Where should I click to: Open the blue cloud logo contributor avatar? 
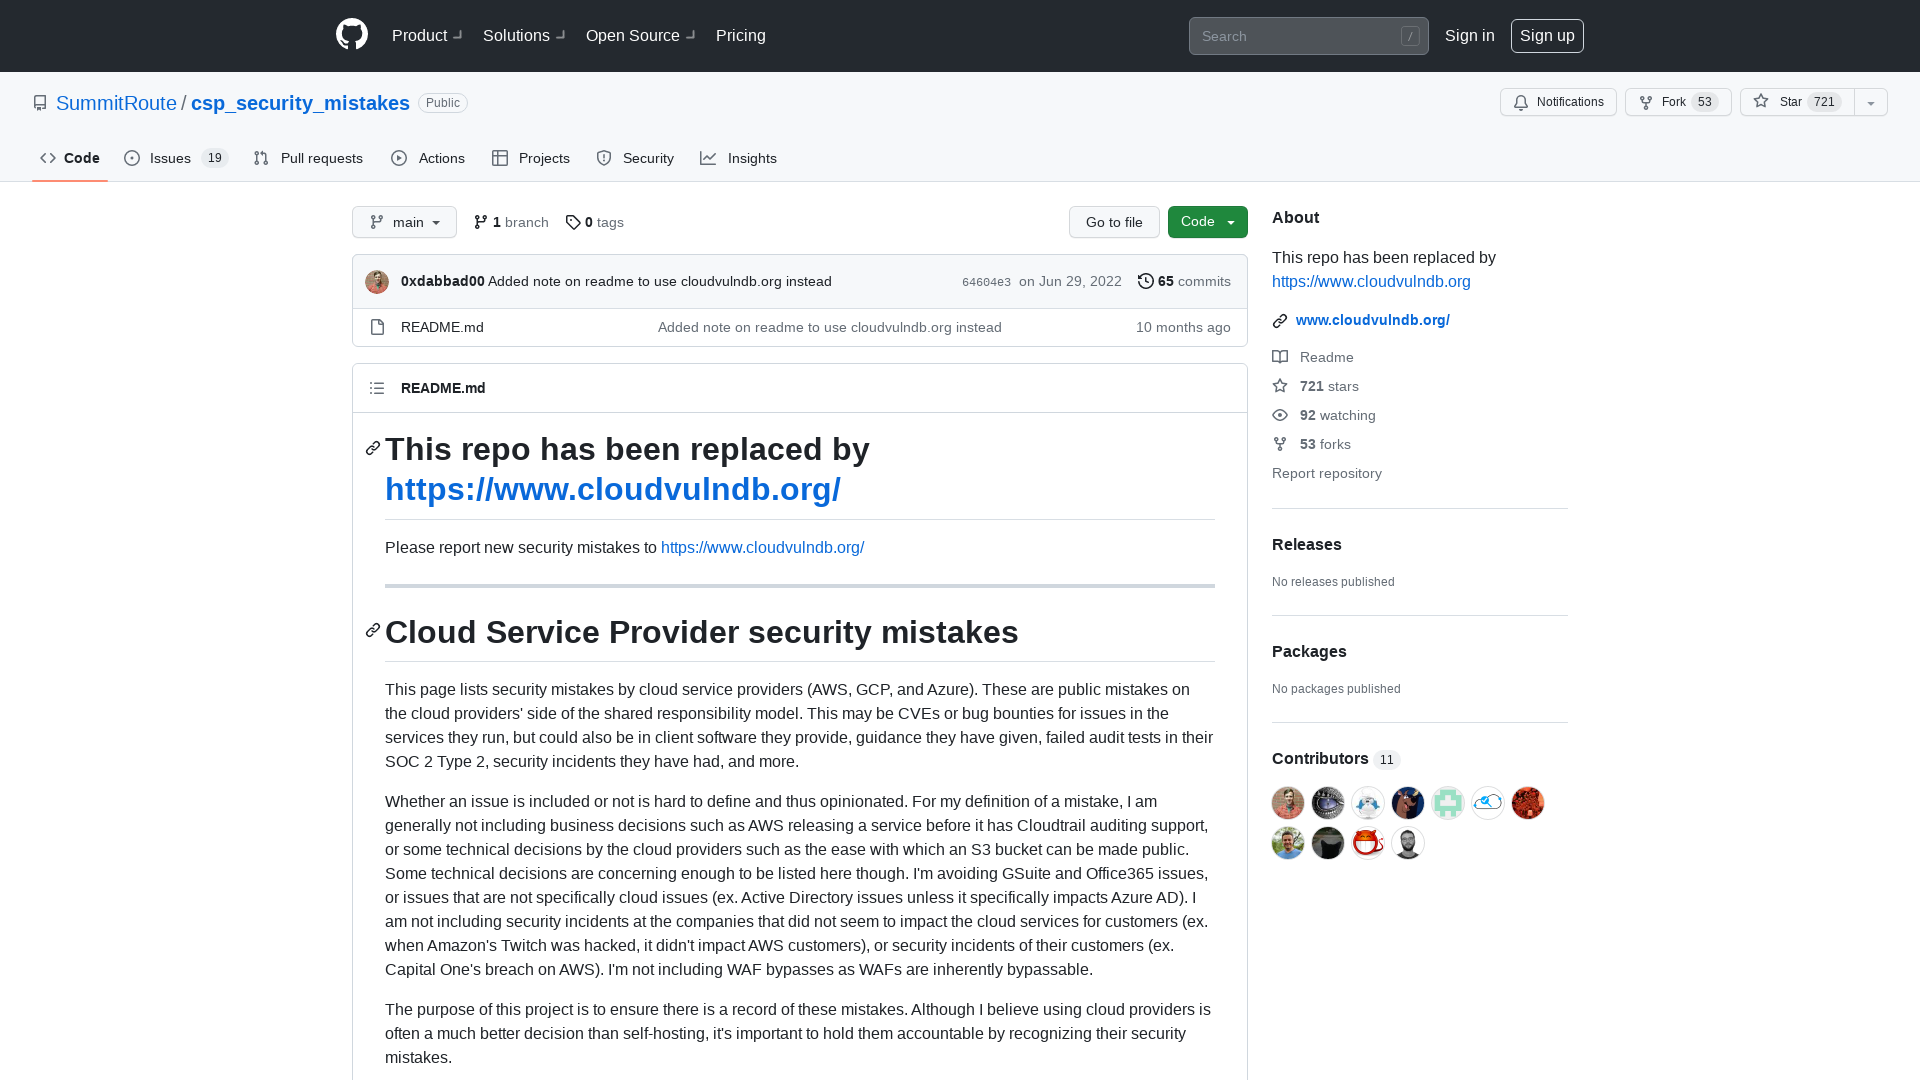point(1488,803)
